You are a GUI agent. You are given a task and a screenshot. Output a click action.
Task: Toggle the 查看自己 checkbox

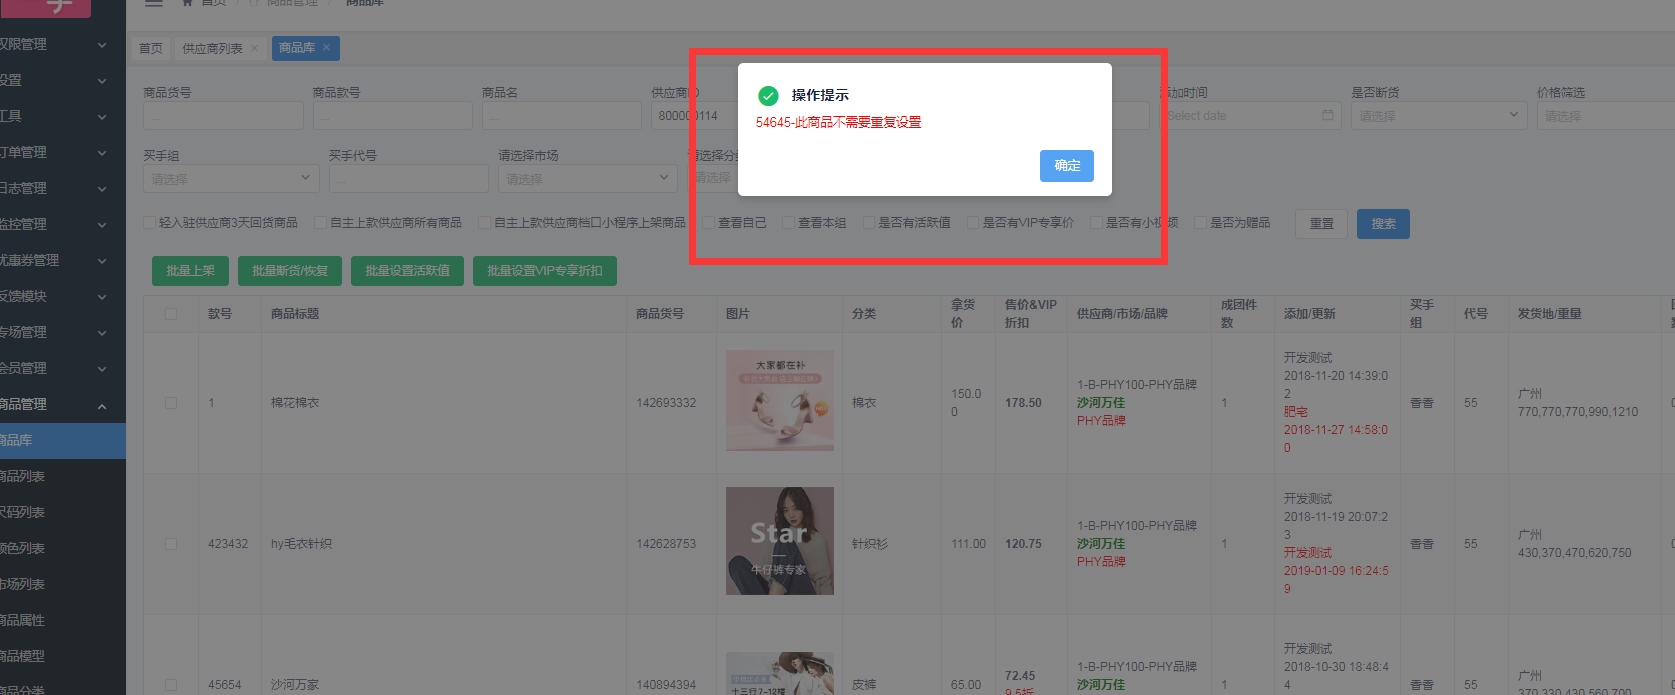709,223
